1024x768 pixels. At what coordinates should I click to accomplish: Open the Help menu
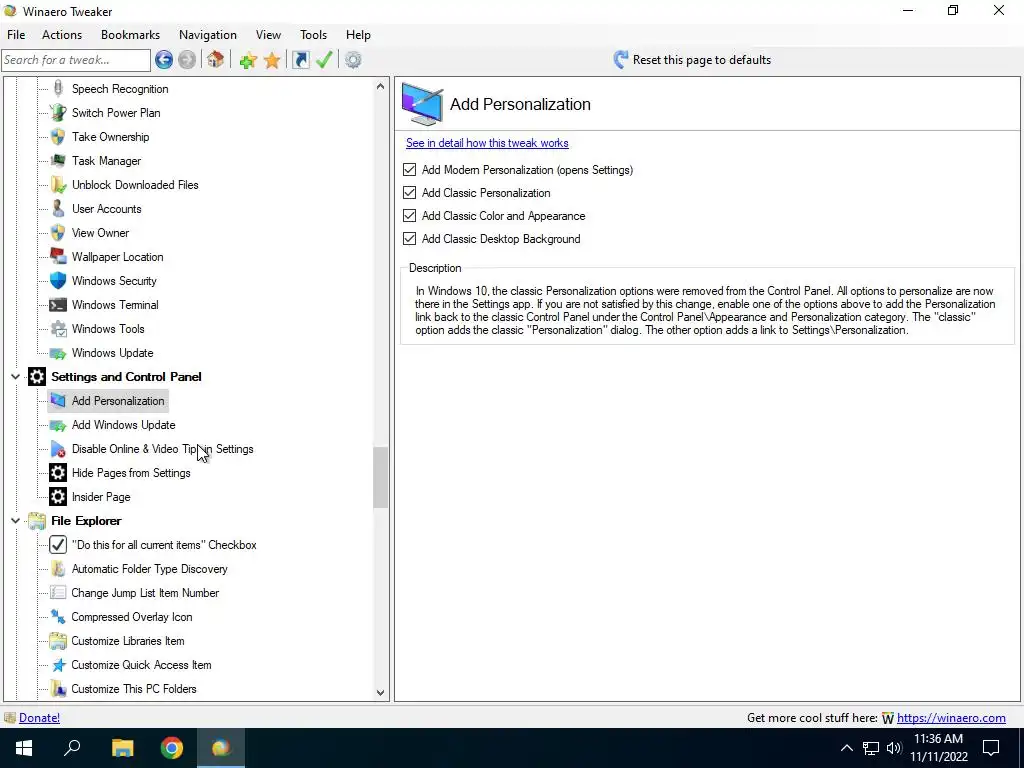pos(358,35)
